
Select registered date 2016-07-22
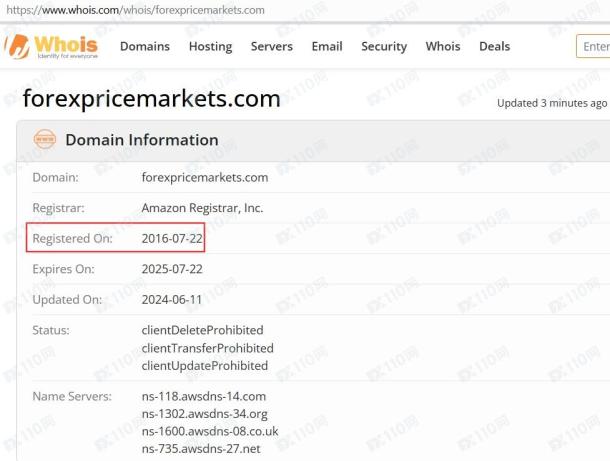172,238
